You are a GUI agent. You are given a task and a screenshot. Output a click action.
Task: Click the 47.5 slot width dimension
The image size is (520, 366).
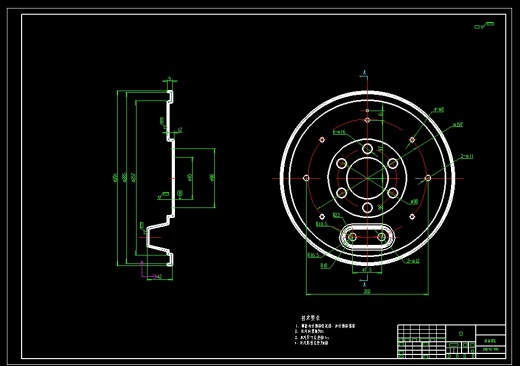366,270
